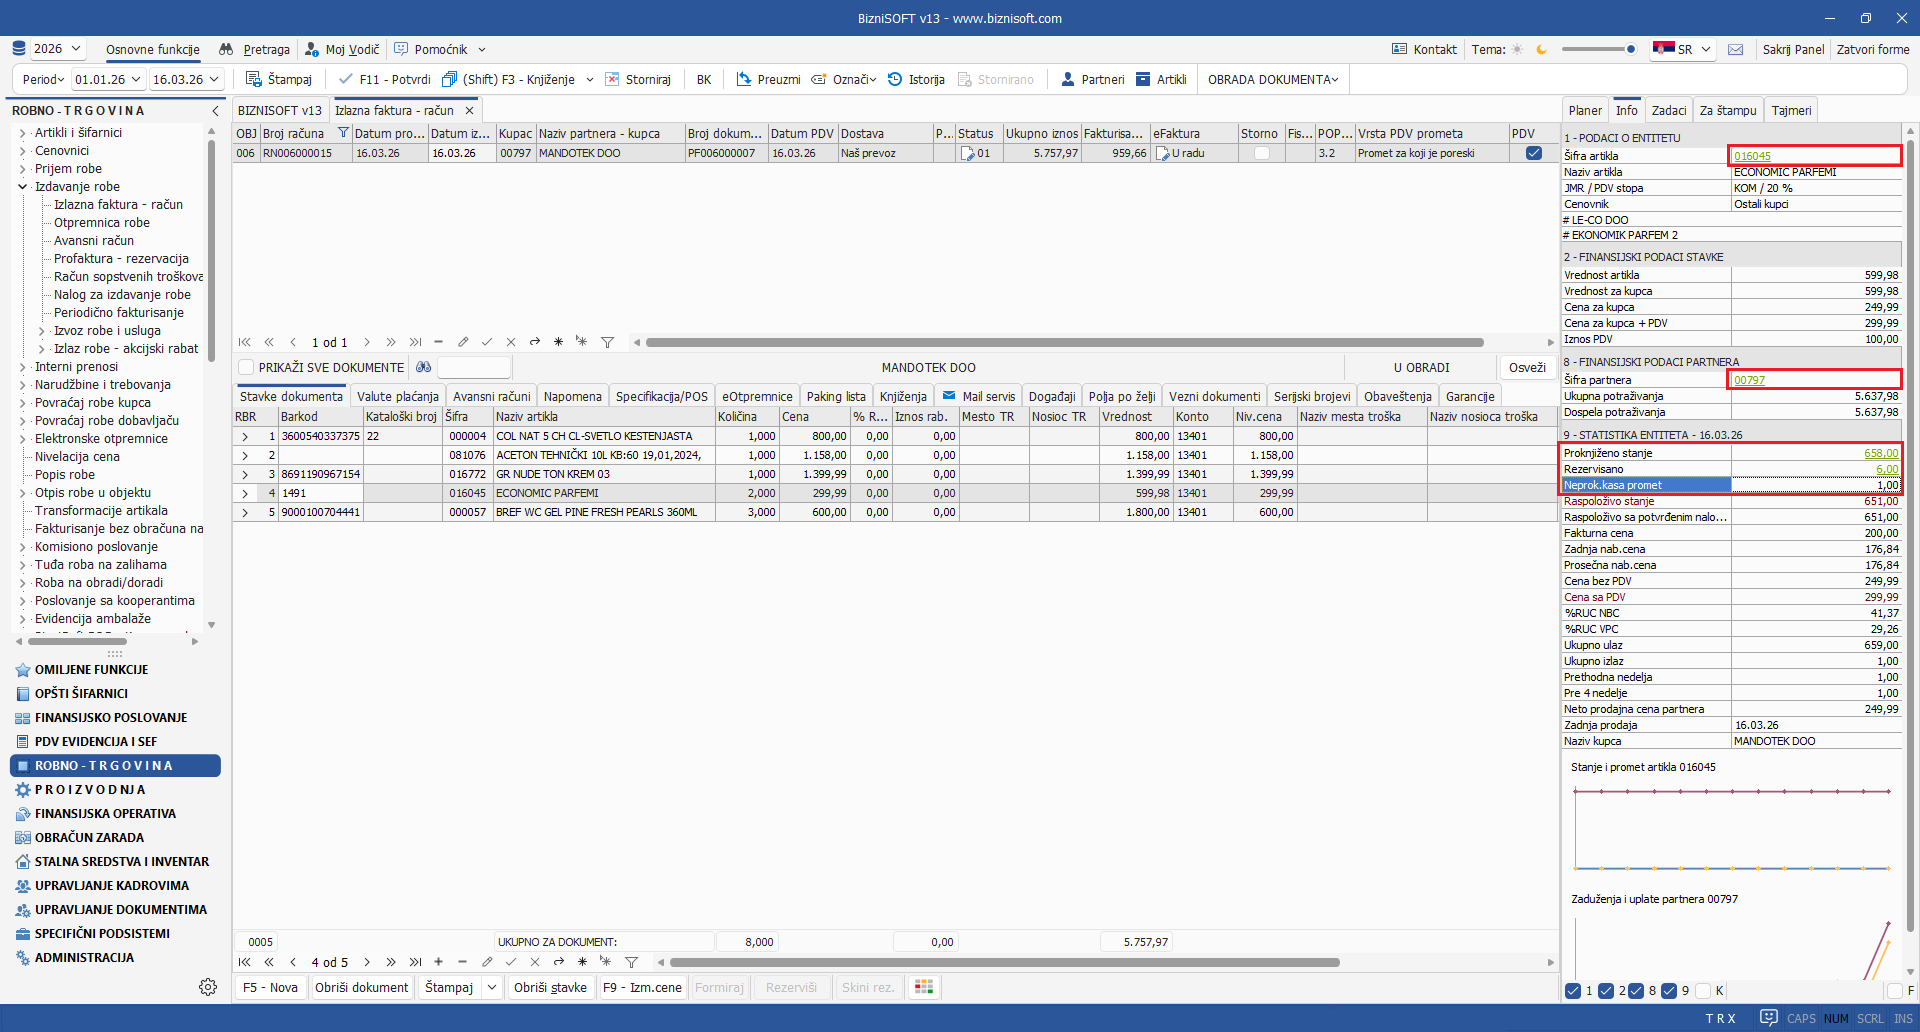This screenshot has height=1032, width=1920.
Task: Expand the OBRADA DOKUMENTA dropdown
Action: tap(1272, 79)
